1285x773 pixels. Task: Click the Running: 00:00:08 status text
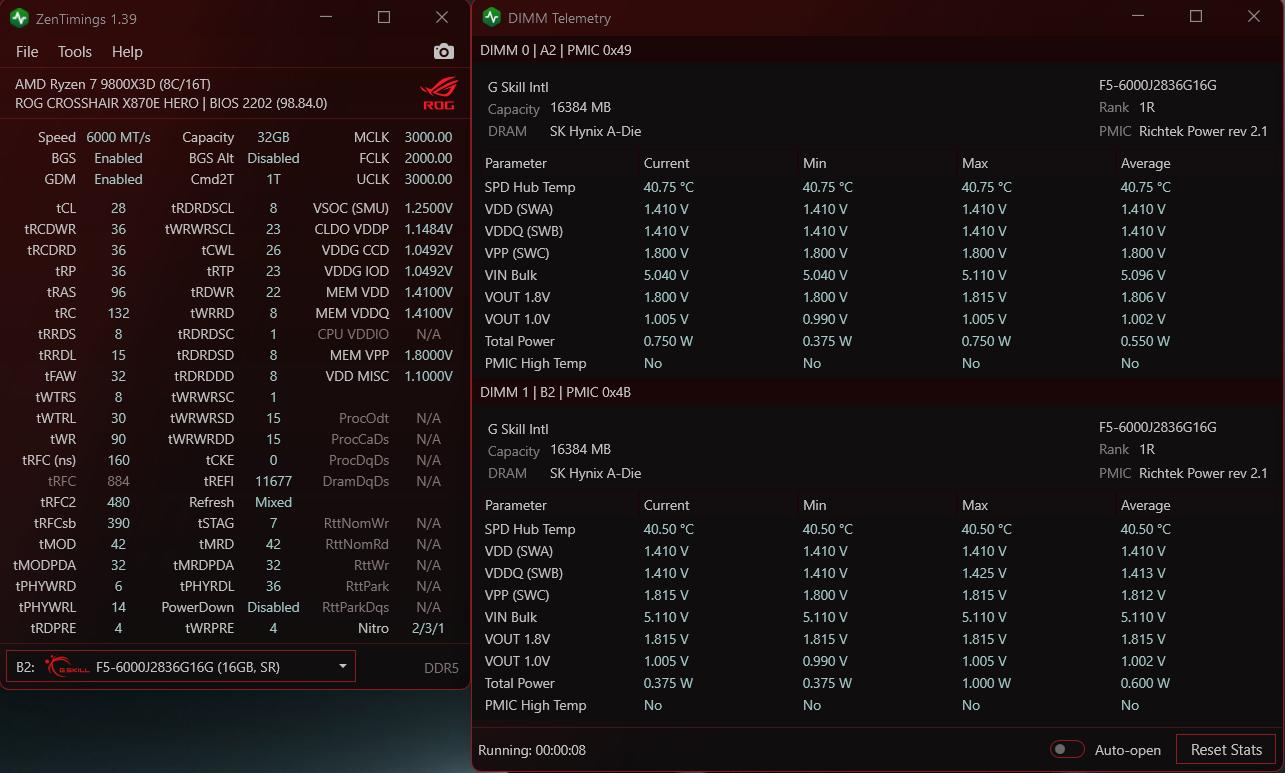532,750
